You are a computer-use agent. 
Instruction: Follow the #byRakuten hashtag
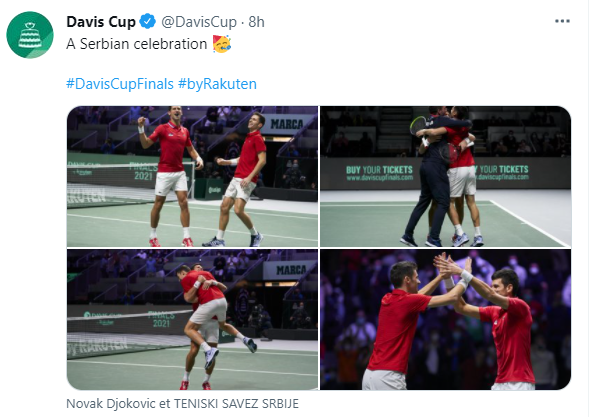point(217,84)
